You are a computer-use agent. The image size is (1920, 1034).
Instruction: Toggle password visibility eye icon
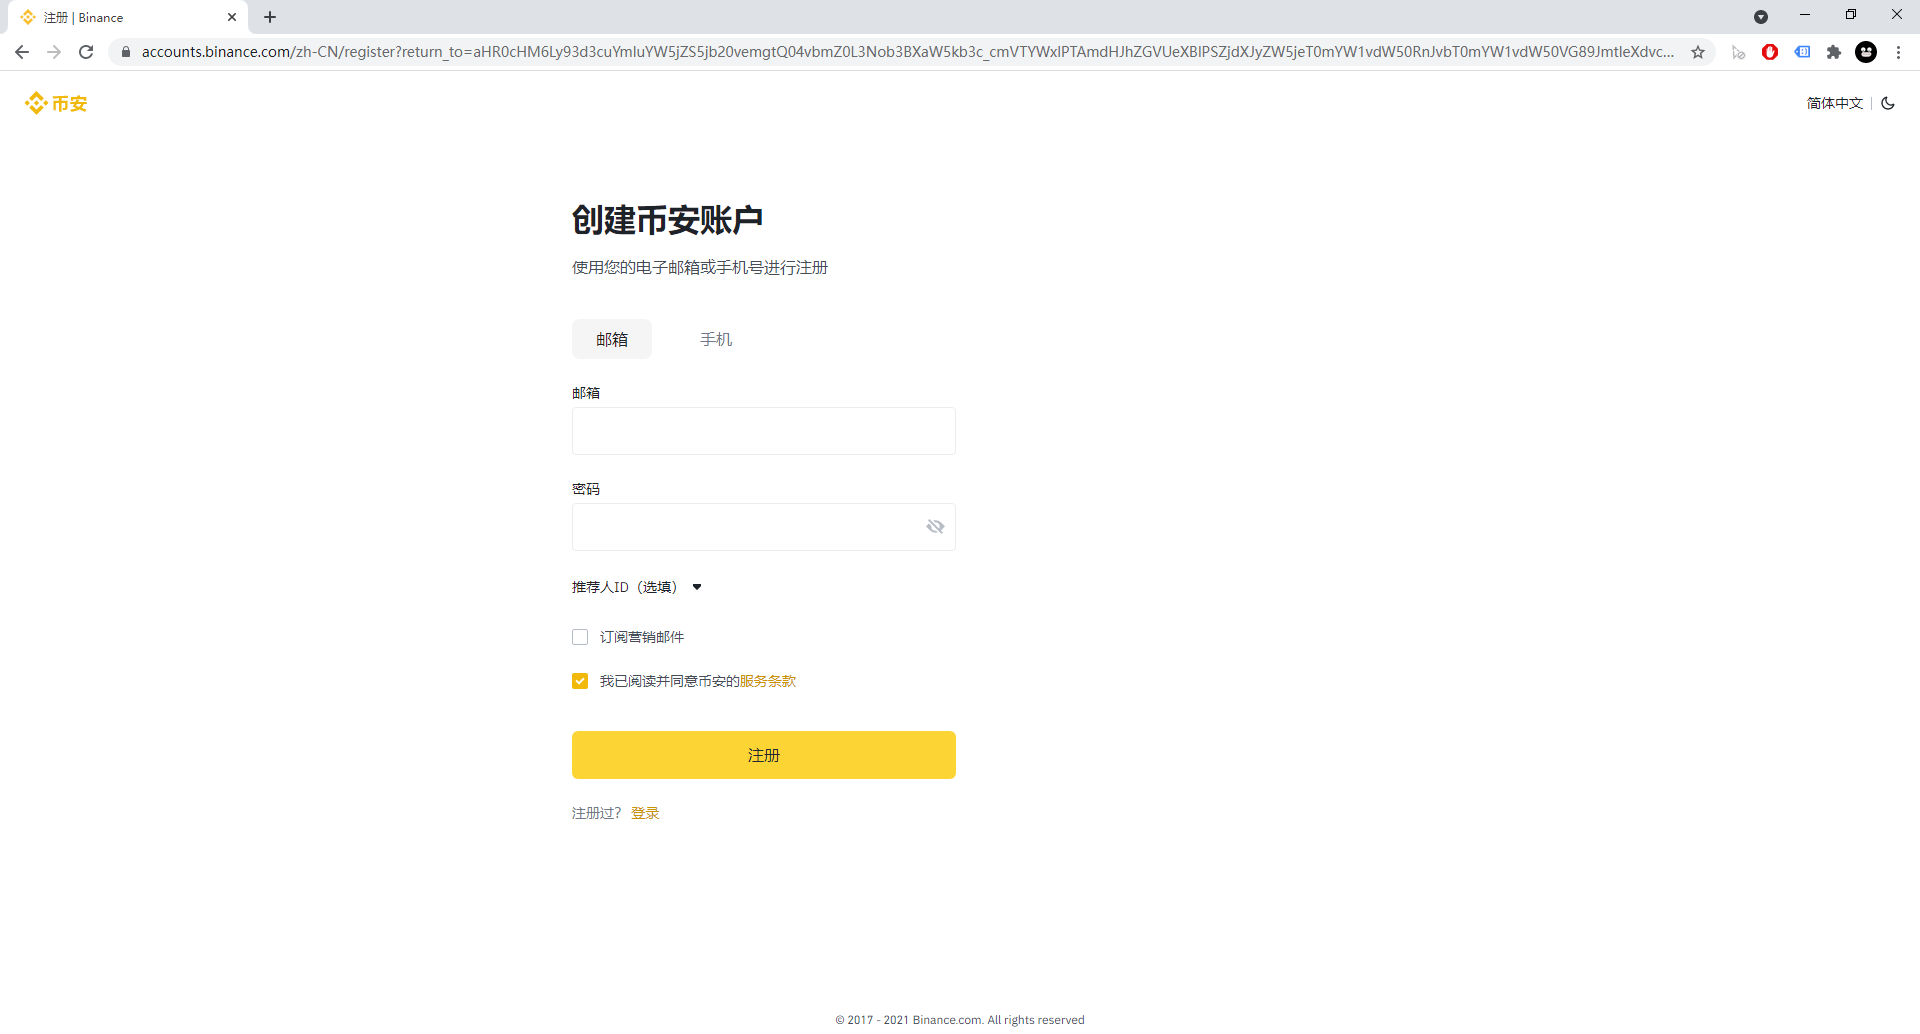click(935, 527)
